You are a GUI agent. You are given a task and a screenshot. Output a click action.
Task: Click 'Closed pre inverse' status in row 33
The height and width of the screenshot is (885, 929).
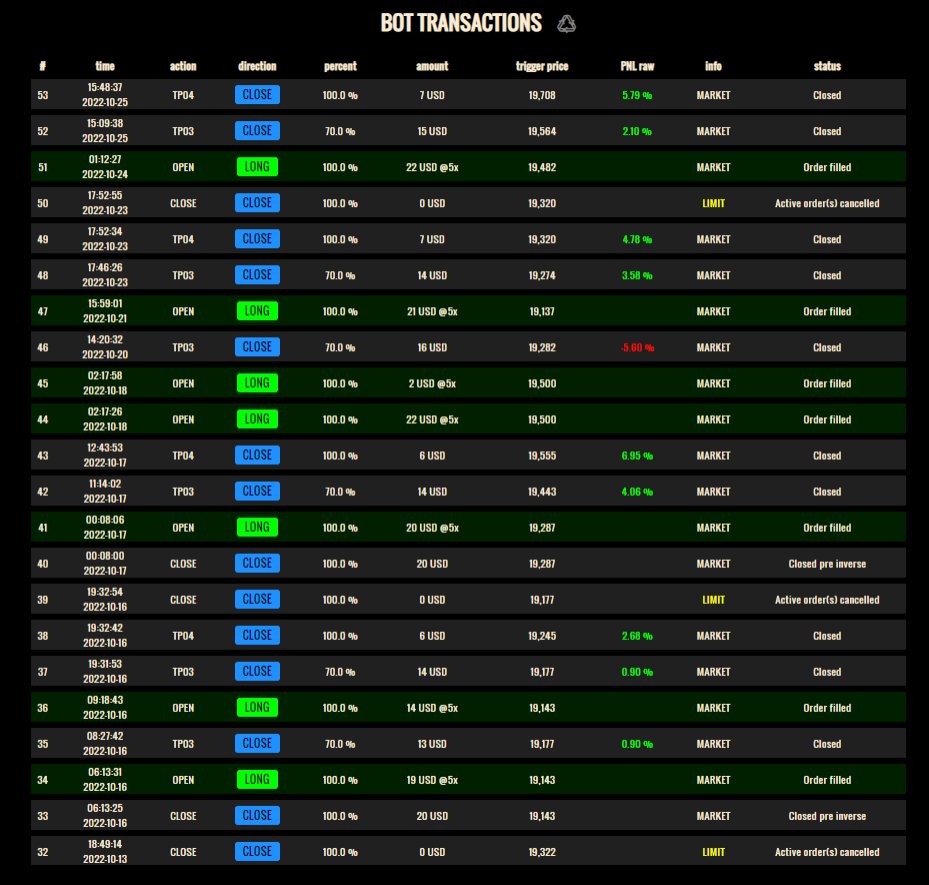click(827, 816)
